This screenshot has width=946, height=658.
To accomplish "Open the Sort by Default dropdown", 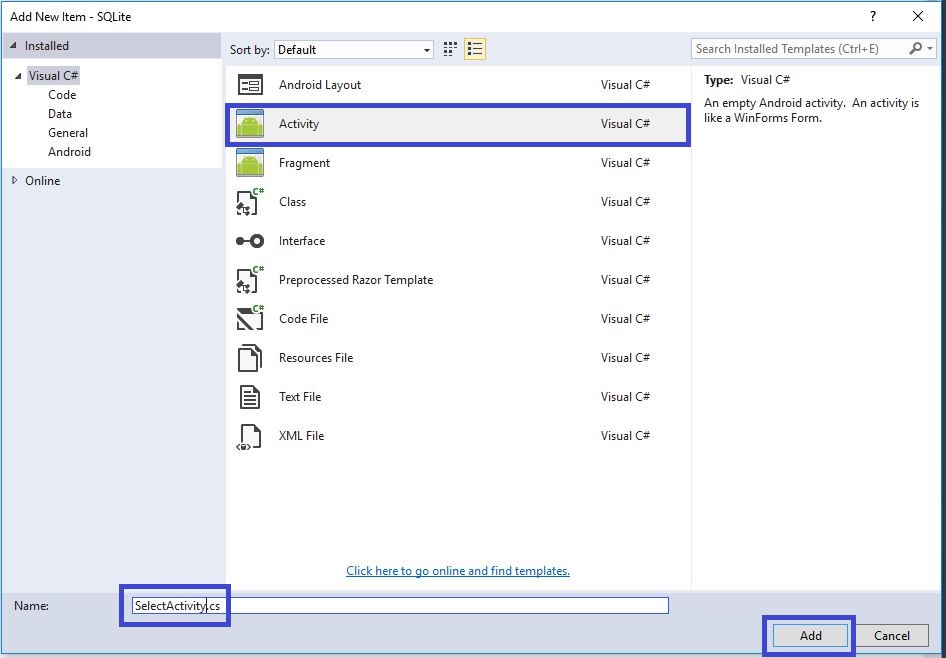I will [354, 49].
